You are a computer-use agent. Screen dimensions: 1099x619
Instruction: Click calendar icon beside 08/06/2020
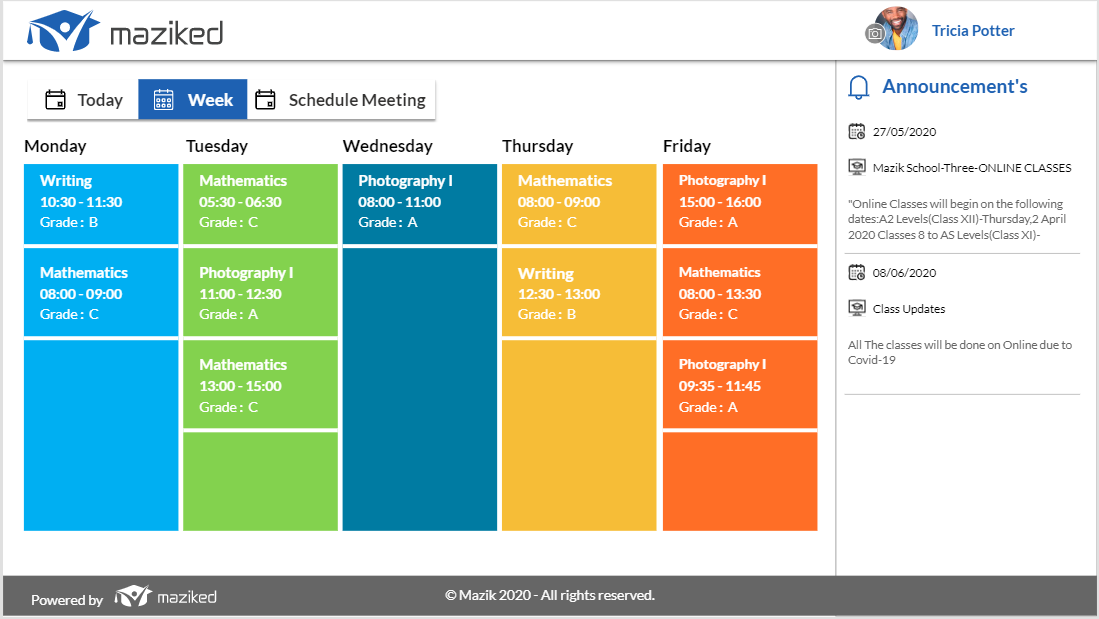[x=856, y=272]
